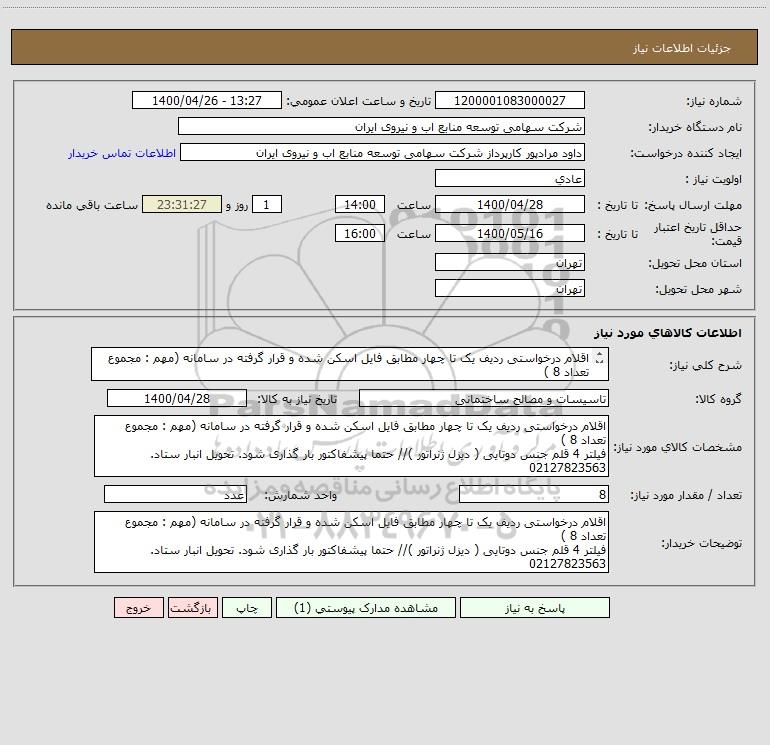
Task: Click the label ساعت باقی مانده
Action: (x=92, y=205)
